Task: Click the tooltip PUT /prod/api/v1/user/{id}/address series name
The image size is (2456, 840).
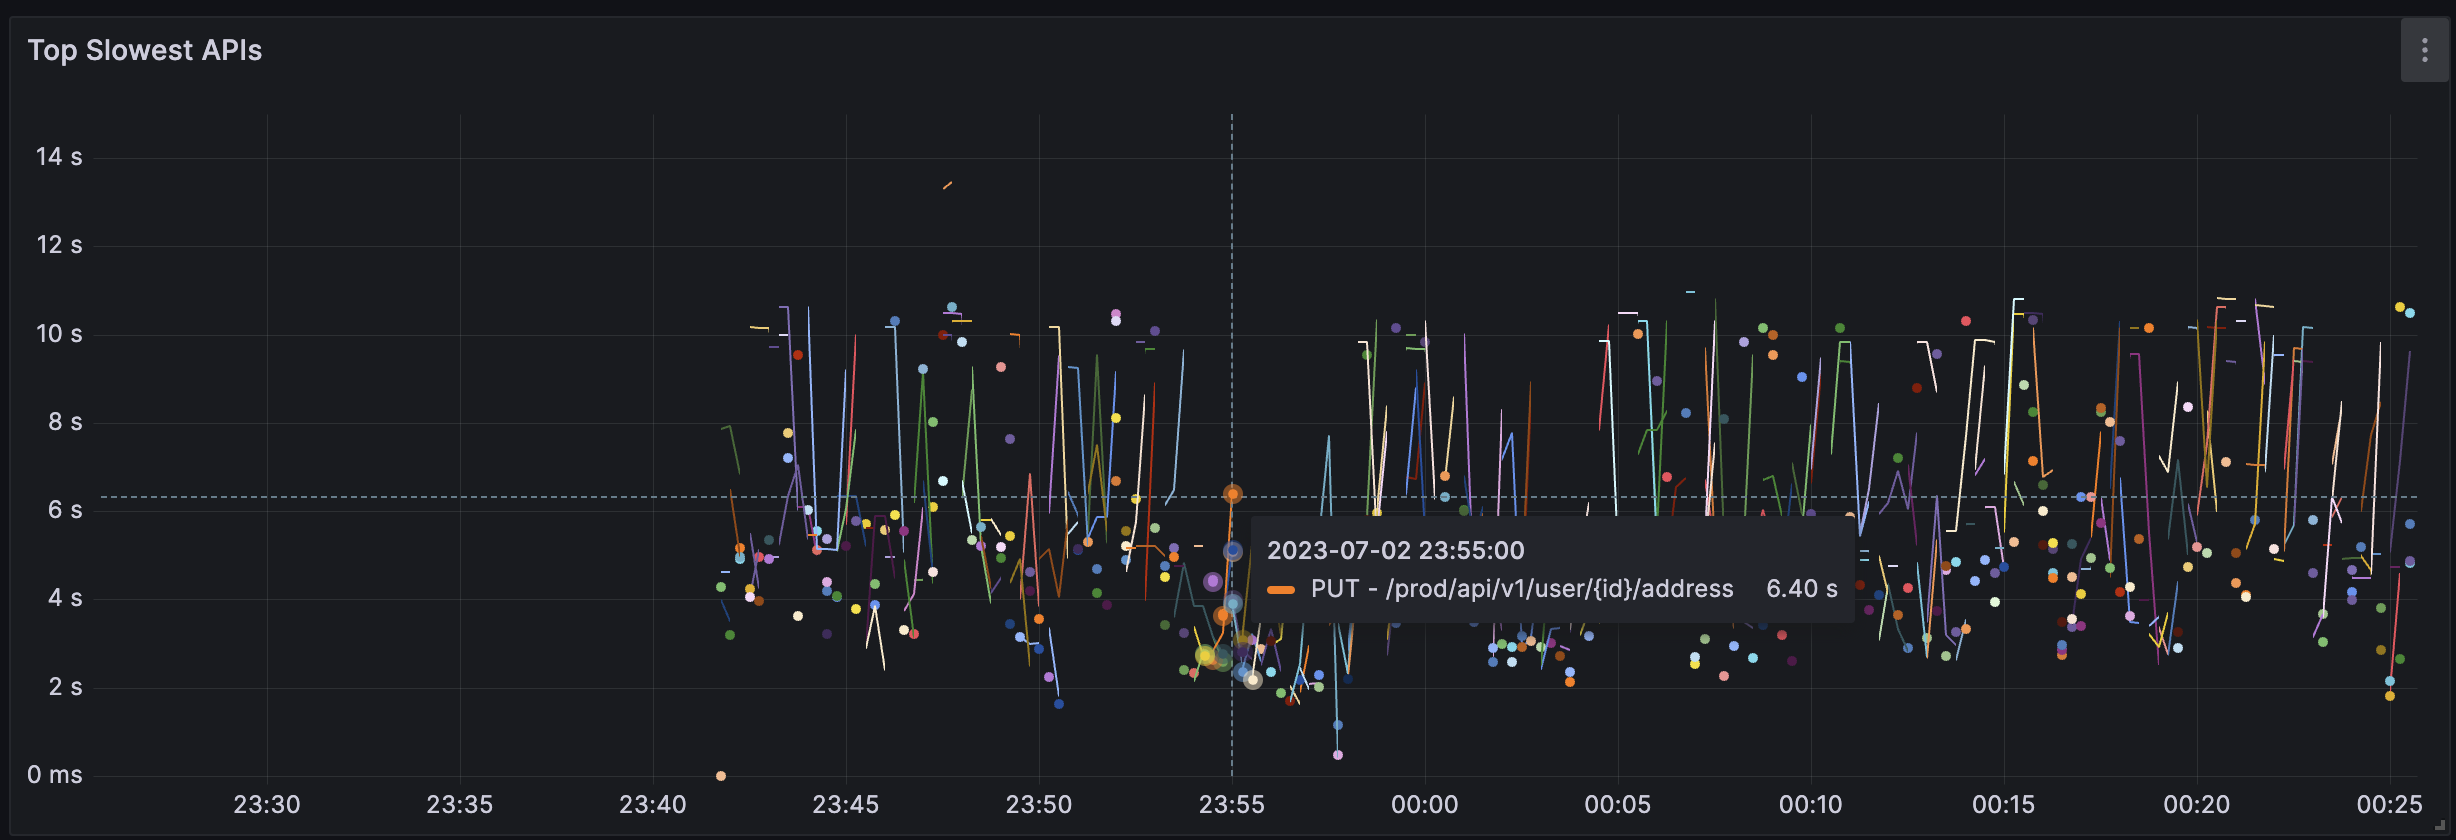Action: coord(1522,589)
